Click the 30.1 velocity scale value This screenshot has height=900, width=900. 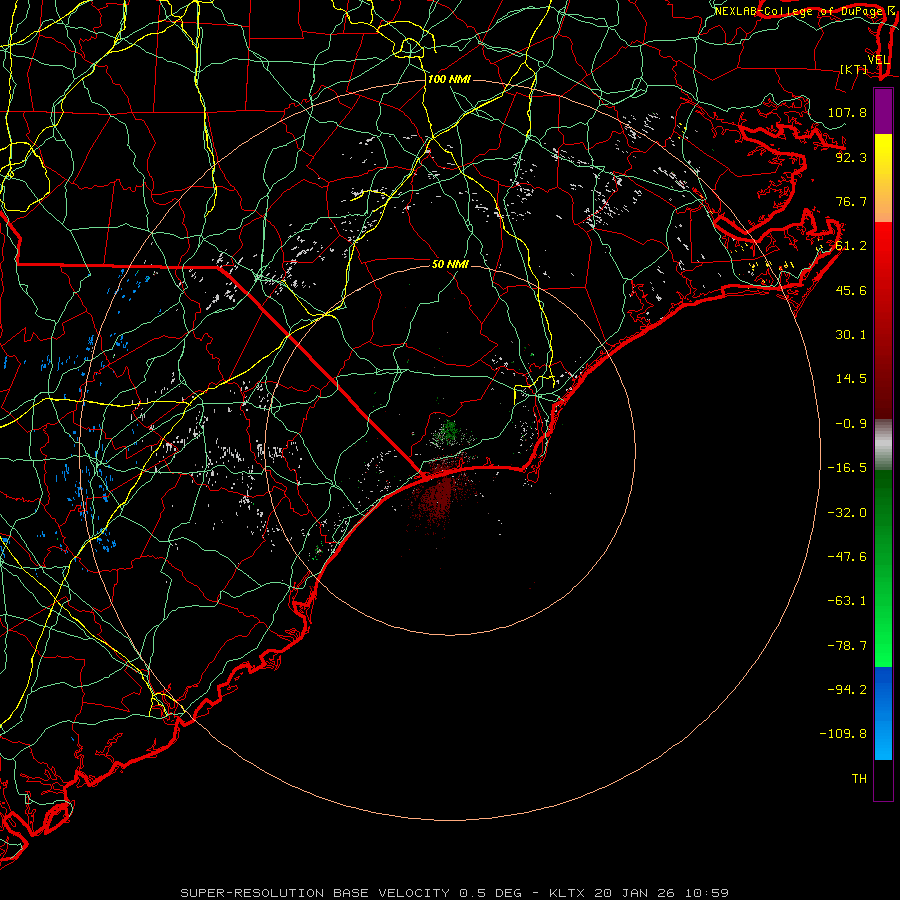click(851, 335)
